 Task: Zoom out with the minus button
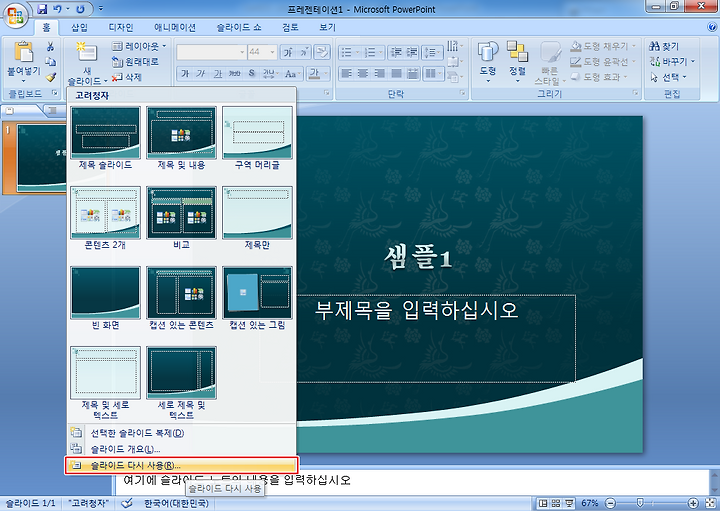pos(610,503)
